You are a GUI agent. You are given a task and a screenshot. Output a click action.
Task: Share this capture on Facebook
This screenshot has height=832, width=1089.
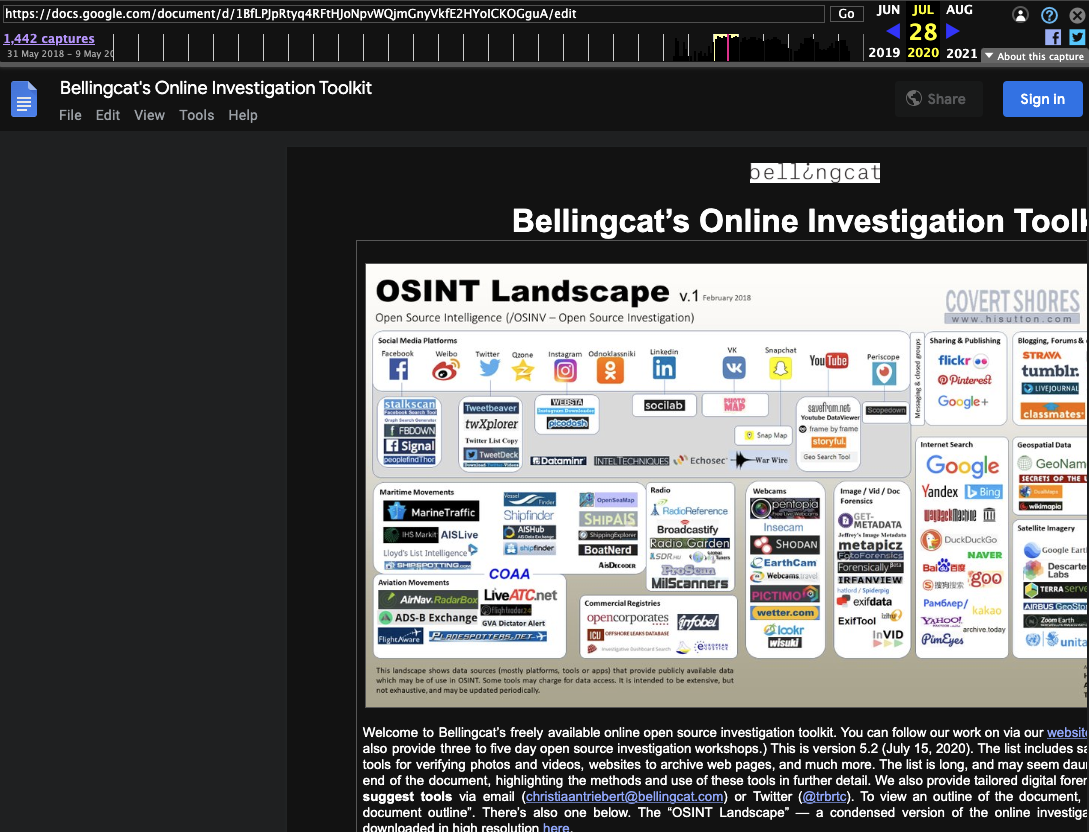1052,37
